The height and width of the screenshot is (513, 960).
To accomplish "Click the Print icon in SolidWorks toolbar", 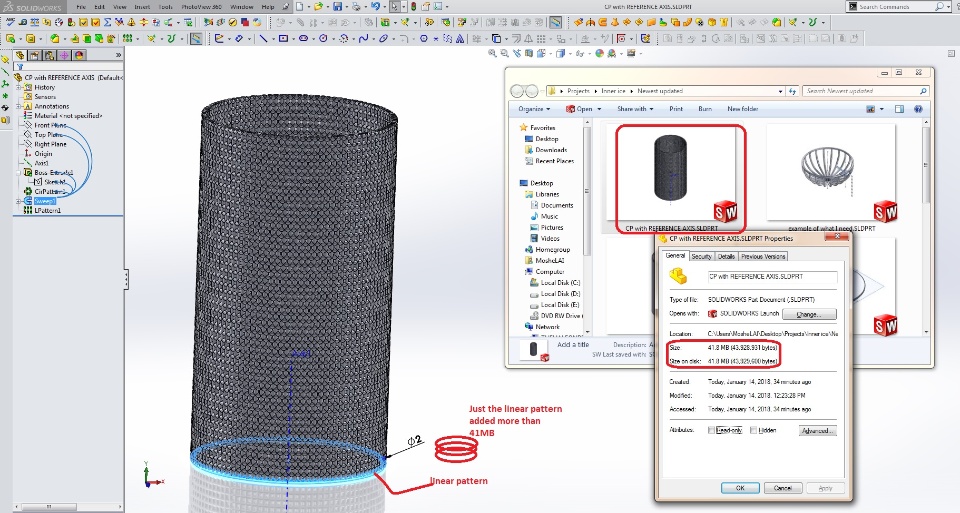I will click(x=356, y=7).
